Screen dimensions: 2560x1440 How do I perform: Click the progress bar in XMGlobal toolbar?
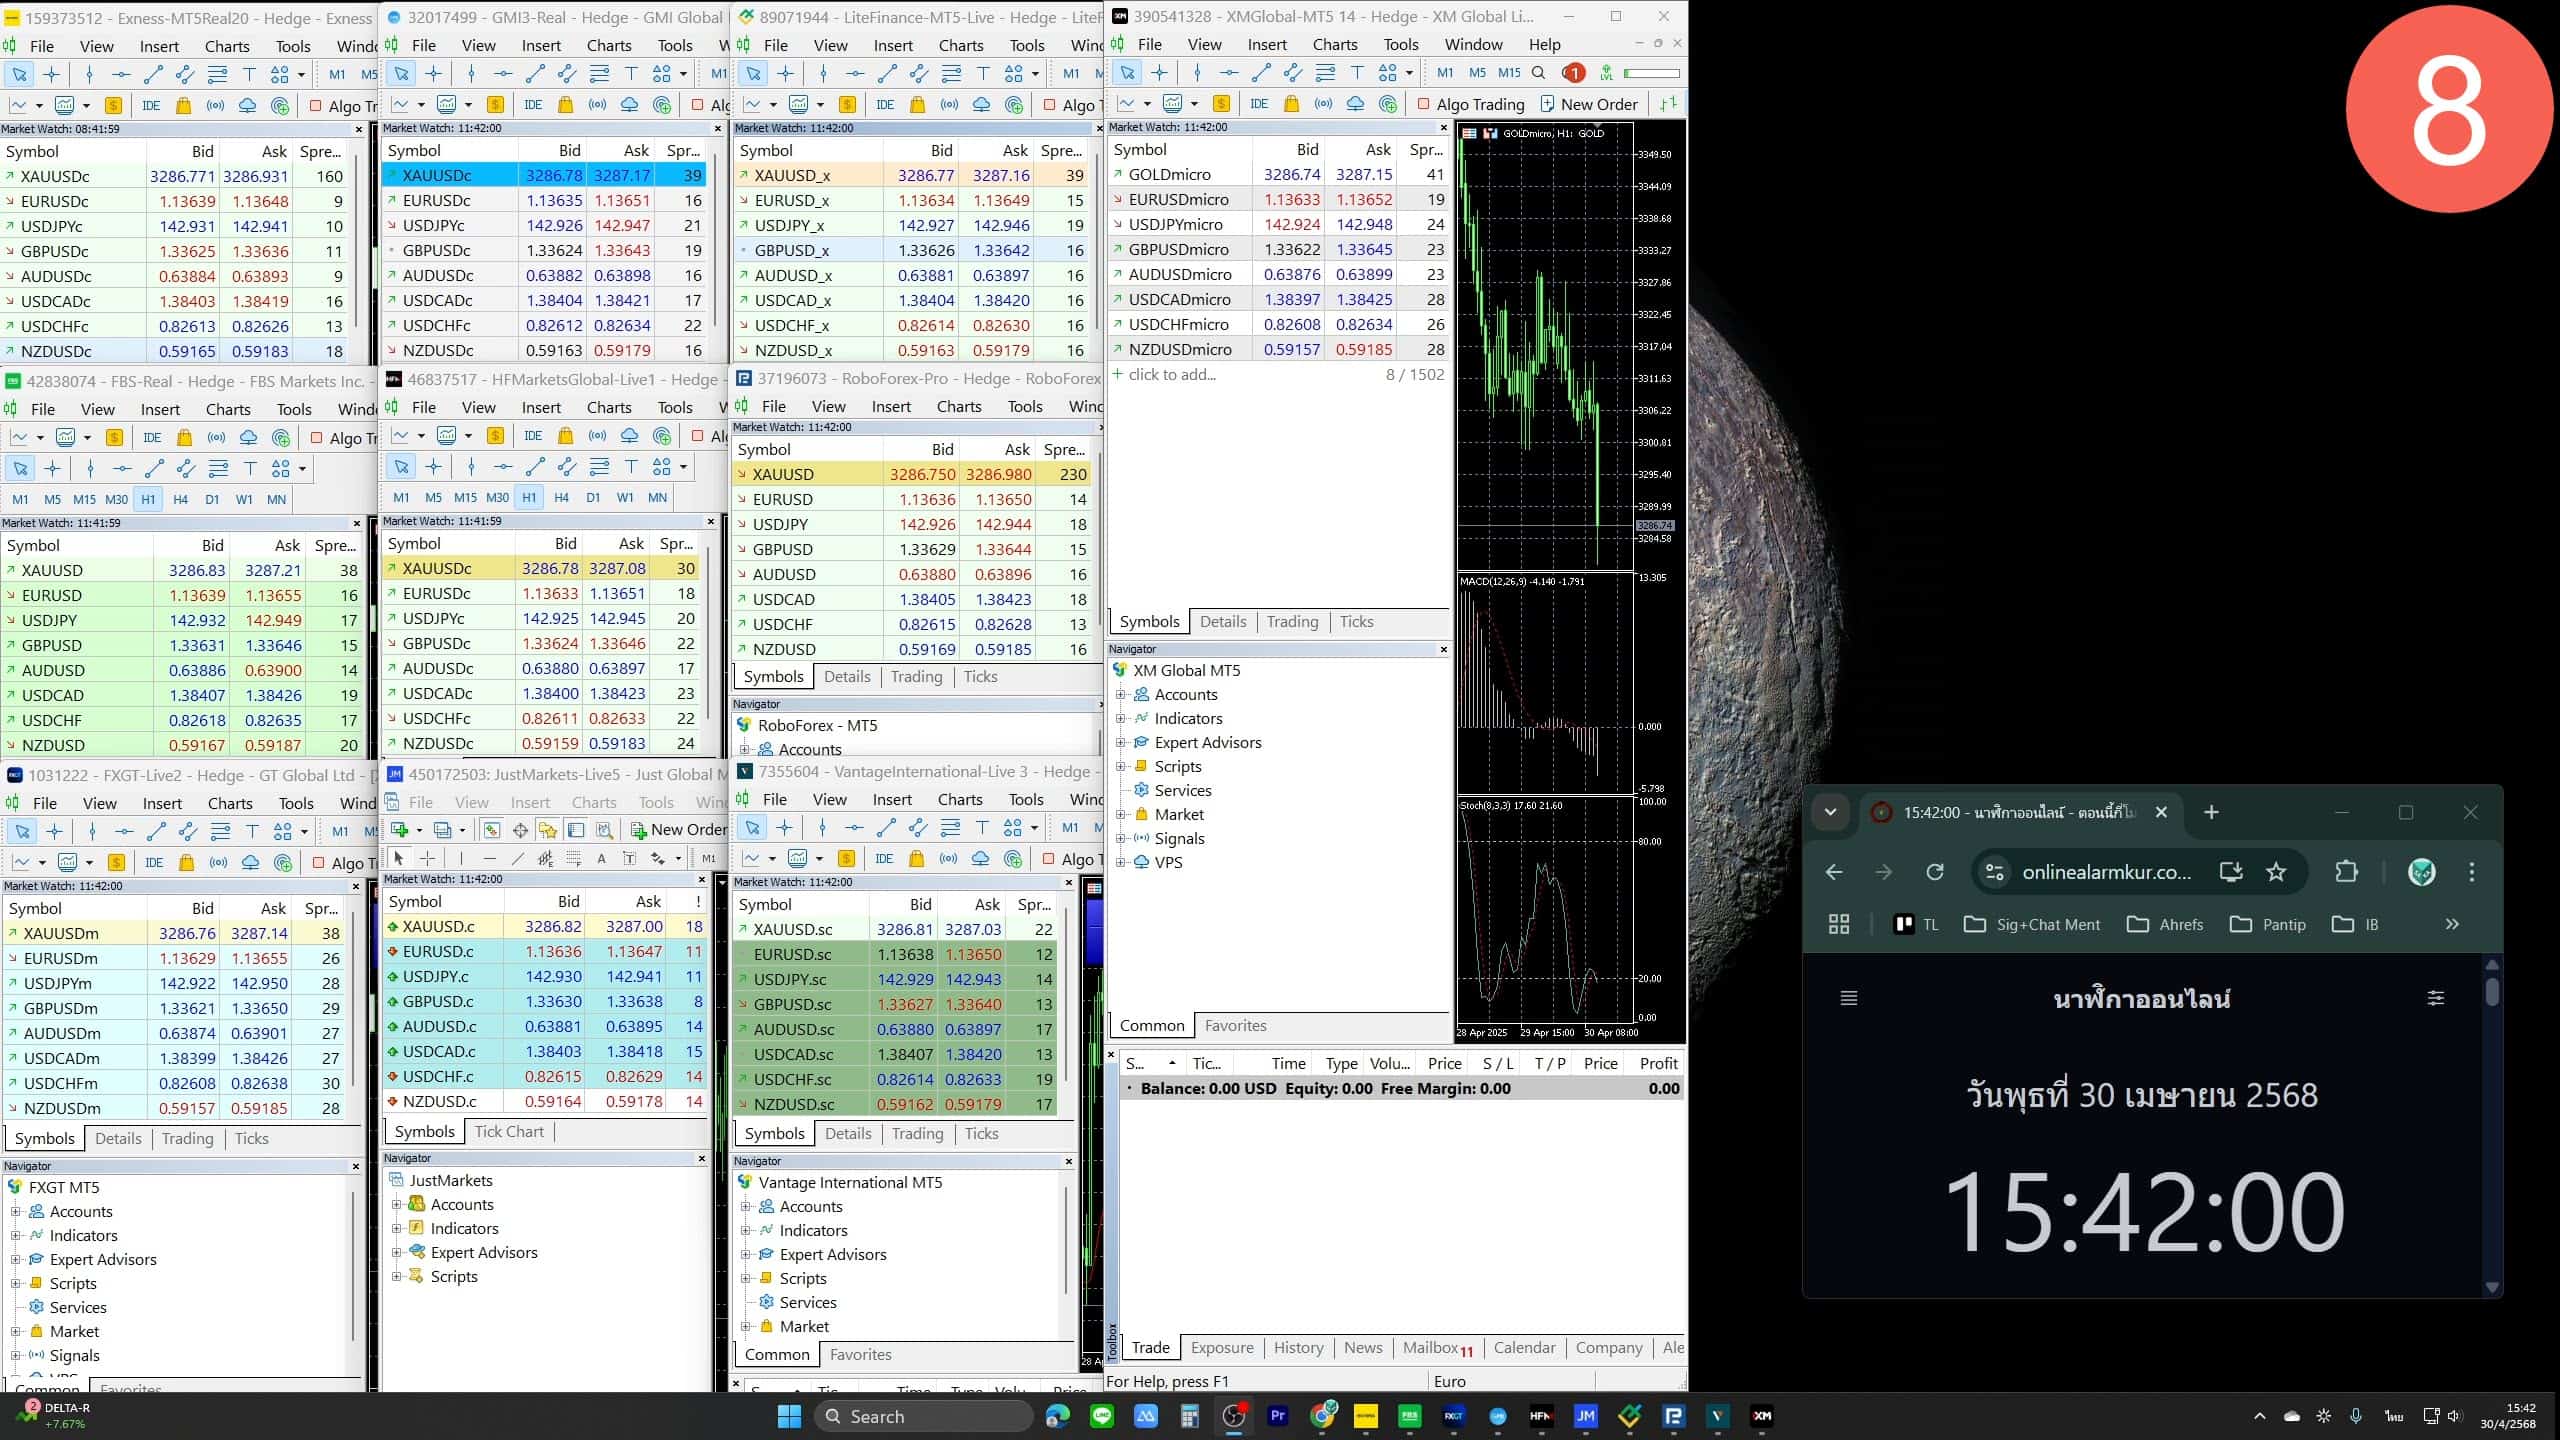pos(1652,73)
